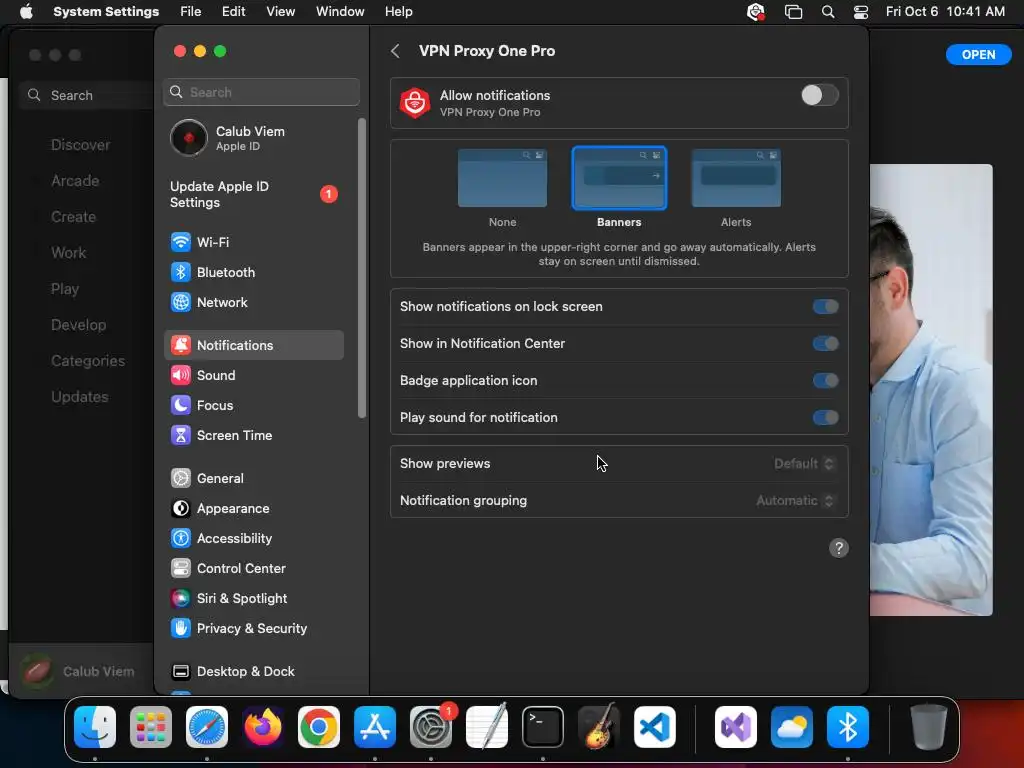Open TextEdit from the Dock
The image size is (1024, 768).
[487, 727]
